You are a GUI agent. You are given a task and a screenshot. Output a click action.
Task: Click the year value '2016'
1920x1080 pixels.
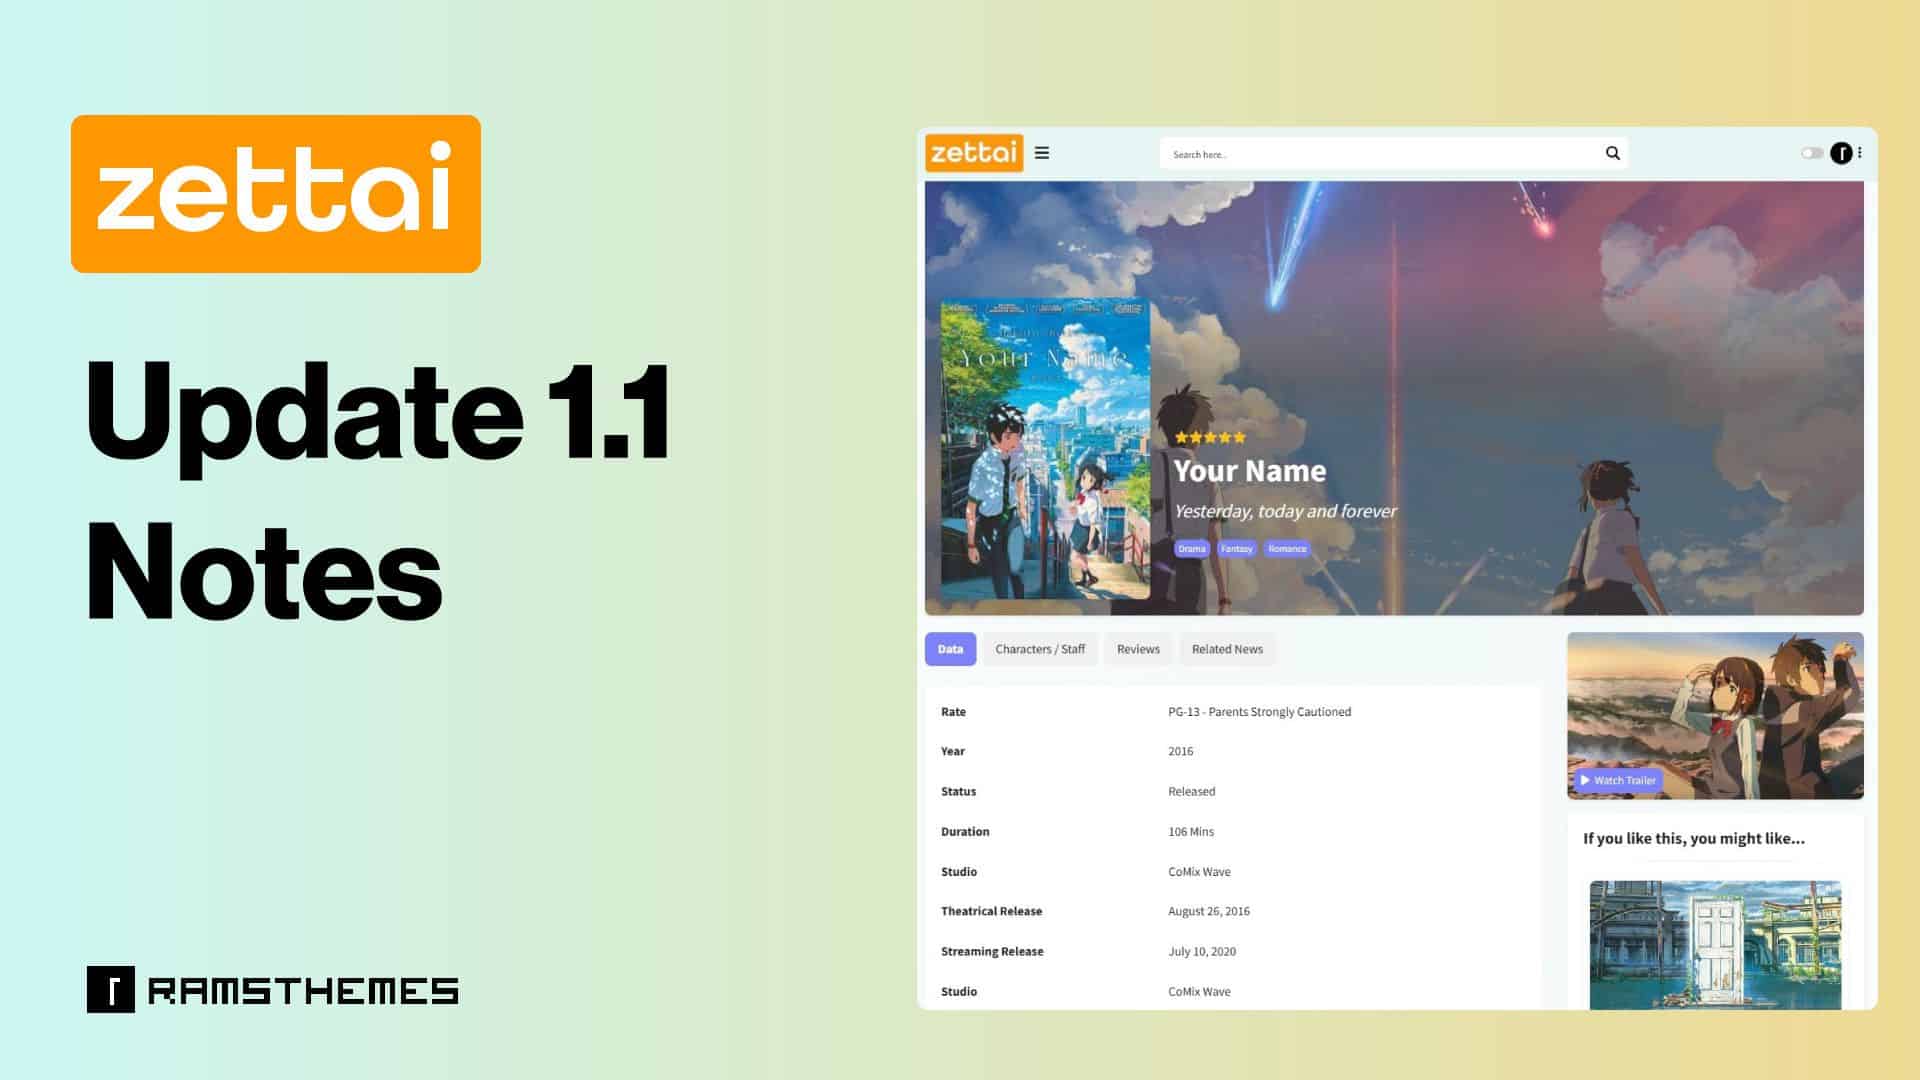1180,751
